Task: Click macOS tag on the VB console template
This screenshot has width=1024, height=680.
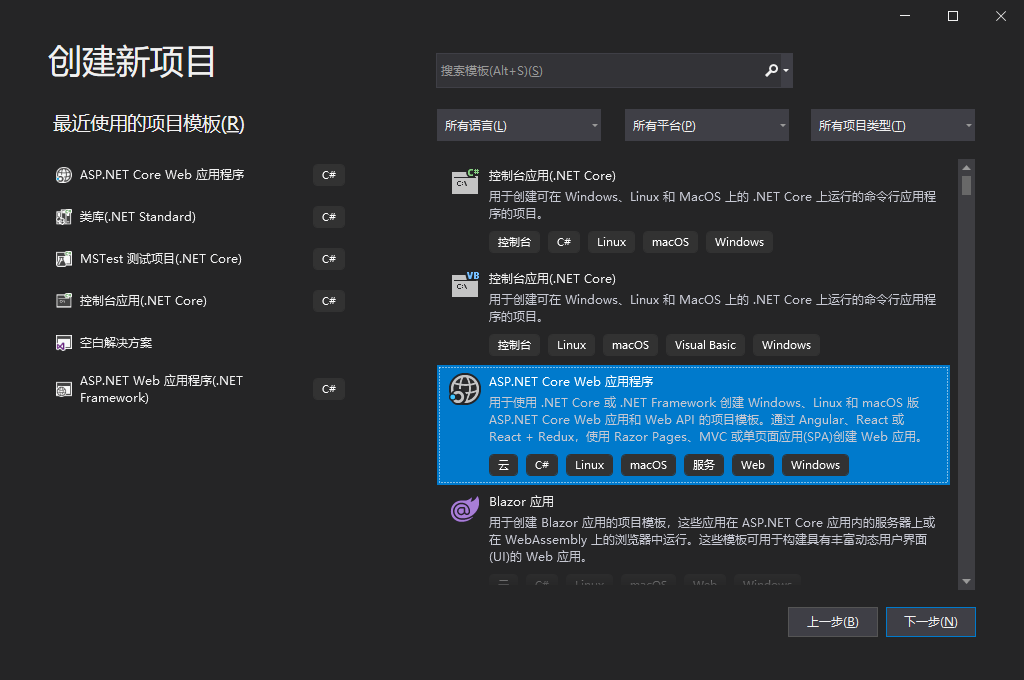Action: [630, 345]
